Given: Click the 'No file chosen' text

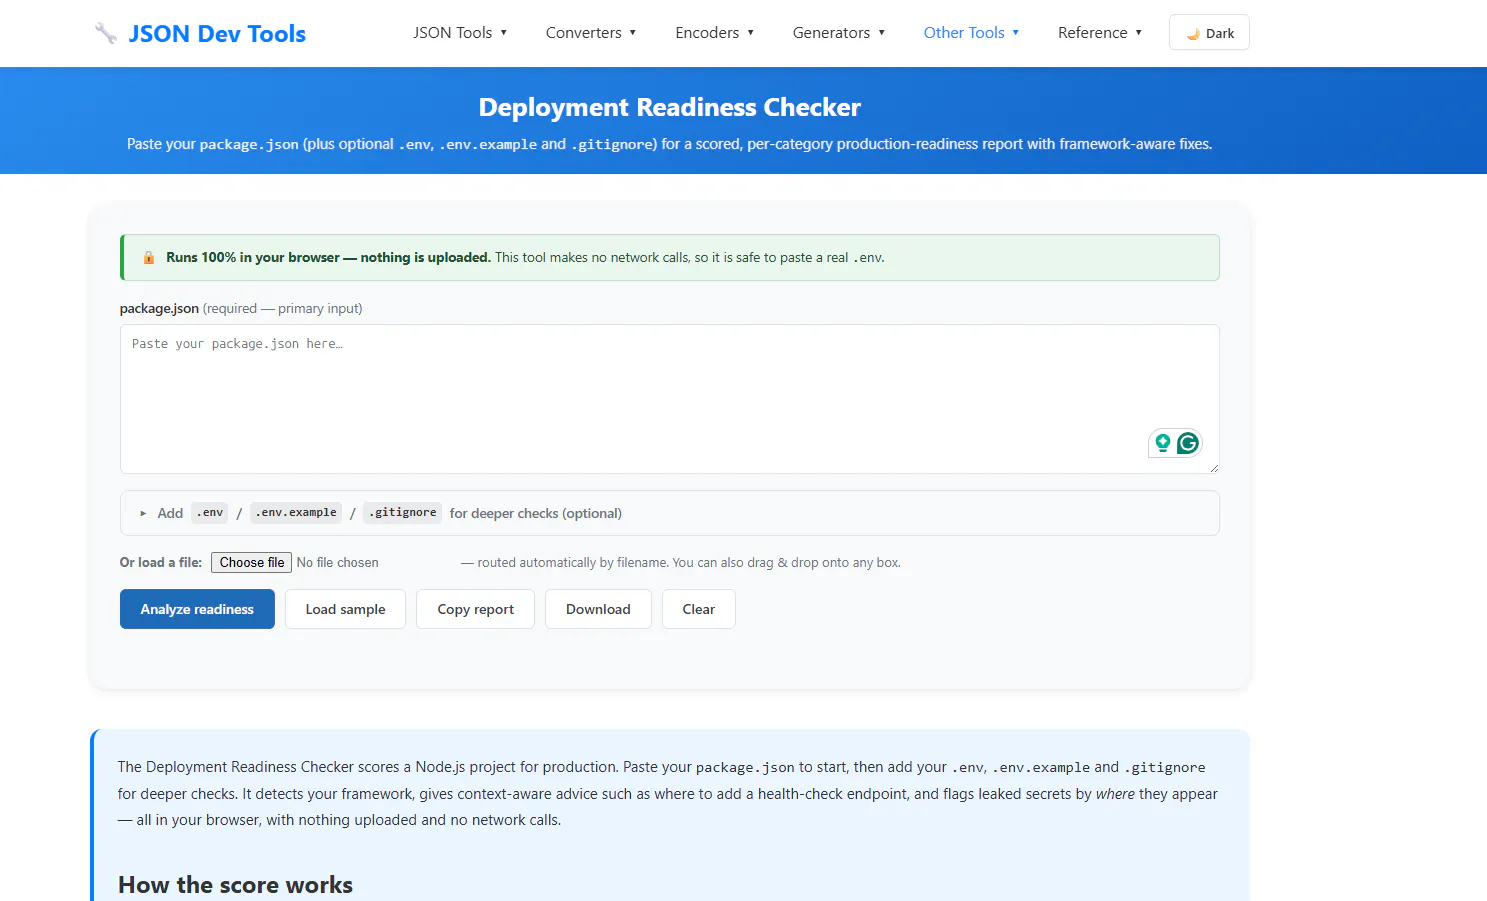Looking at the screenshot, I should click(x=338, y=563).
